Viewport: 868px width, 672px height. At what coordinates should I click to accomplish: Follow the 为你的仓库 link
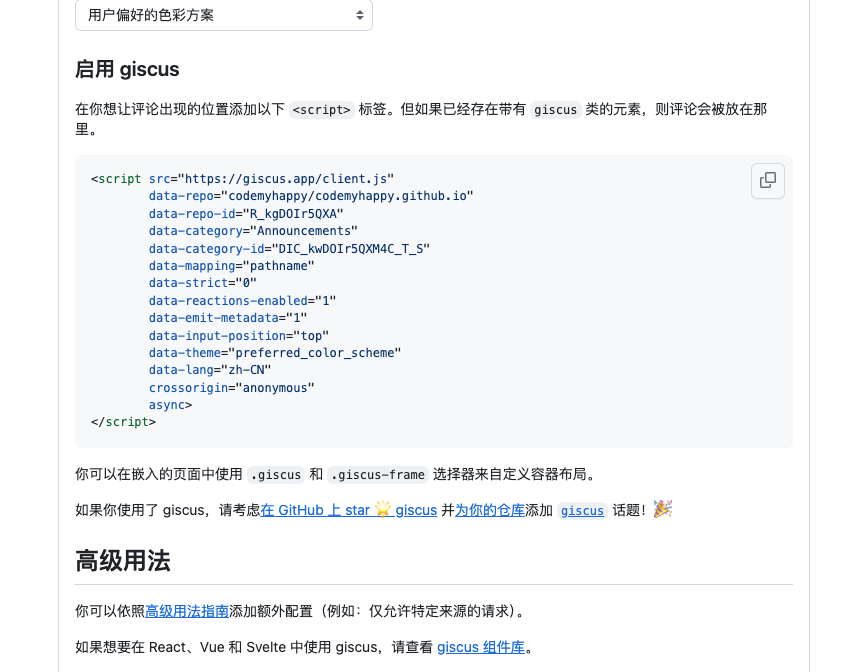click(489, 510)
